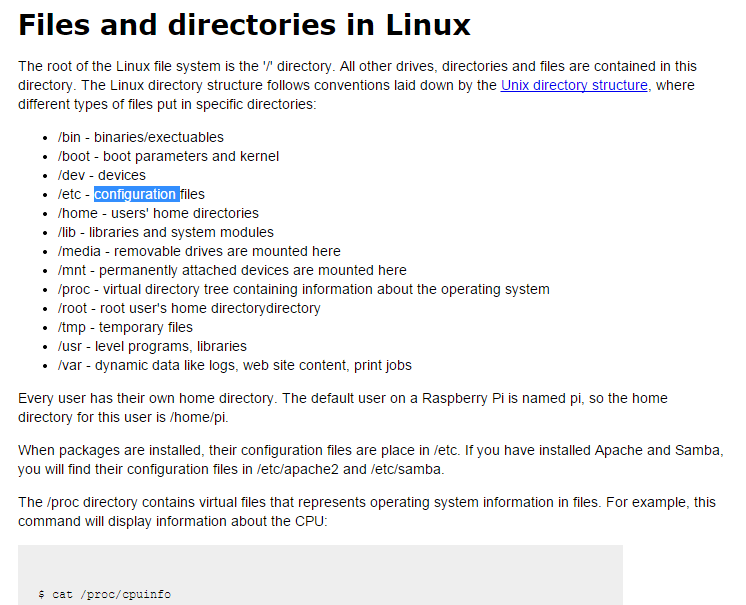Click the /var dynamic data entry
This screenshot has height=605, width=746.
pyautogui.click(x=235, y=365)
